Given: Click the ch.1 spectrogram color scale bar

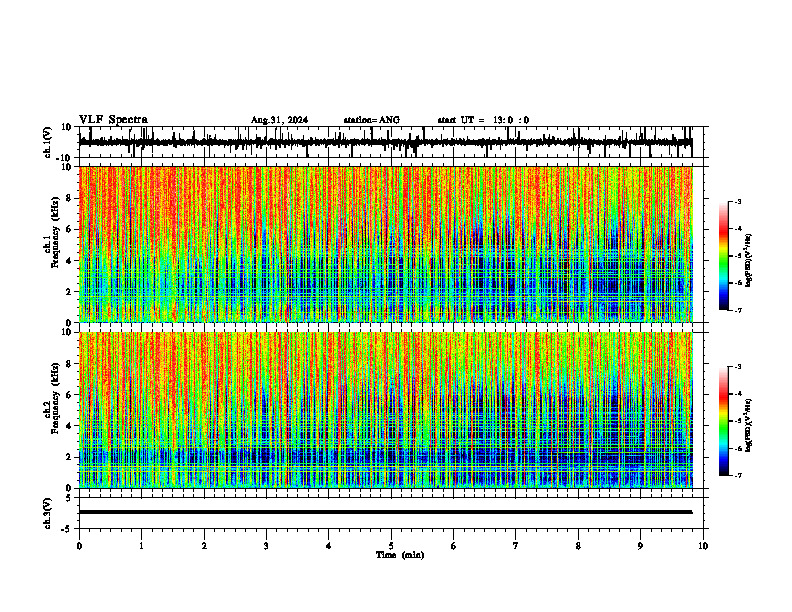Looking at the screenshot, I should coord(724,256).
